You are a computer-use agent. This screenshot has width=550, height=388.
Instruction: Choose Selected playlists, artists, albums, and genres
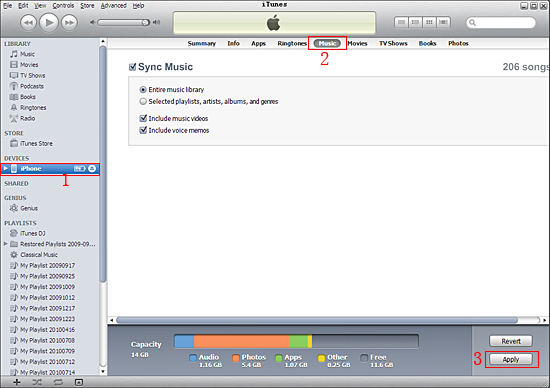[x=143, y=101]
